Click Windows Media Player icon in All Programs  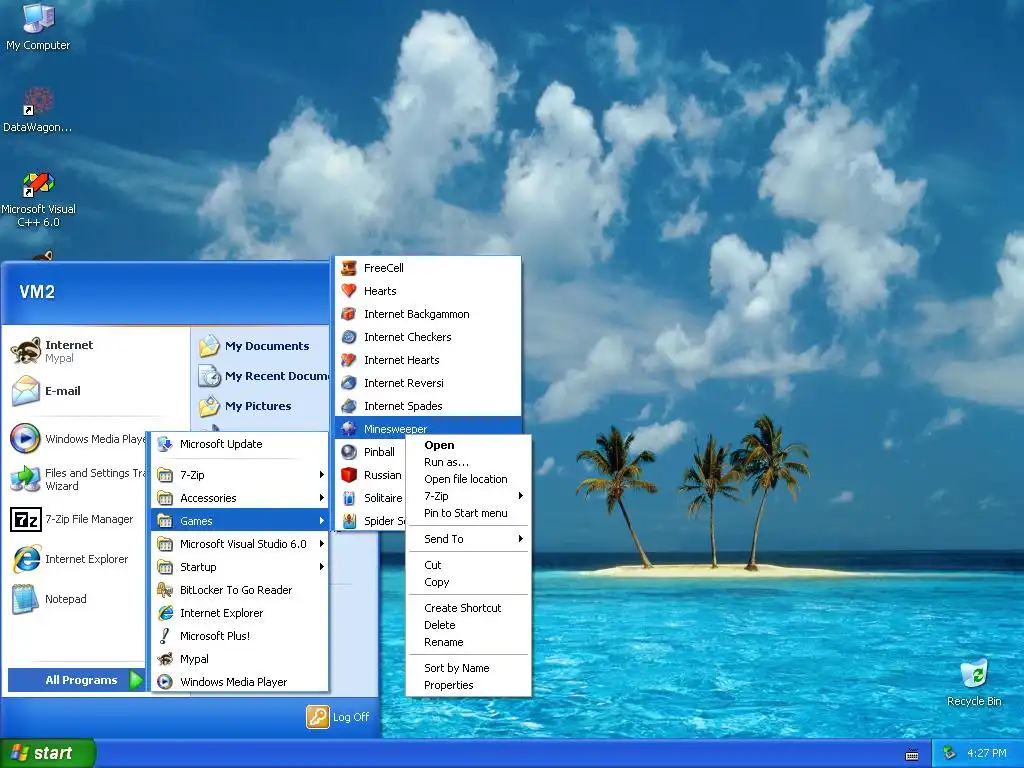pyautogui.click(x=165, y=682)
